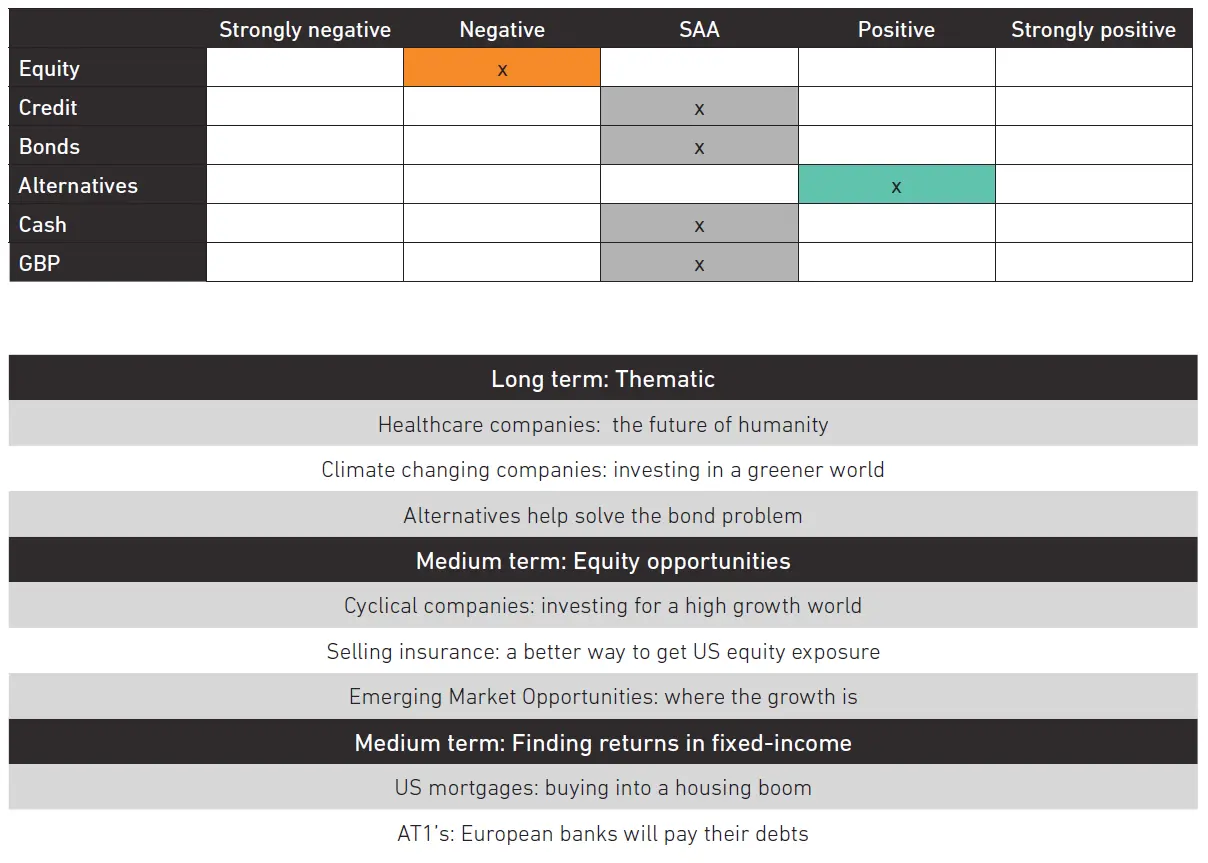This screenshot has height=863, width=1208.
Task: Click the Strongly positive column header
Action: 1093,30
